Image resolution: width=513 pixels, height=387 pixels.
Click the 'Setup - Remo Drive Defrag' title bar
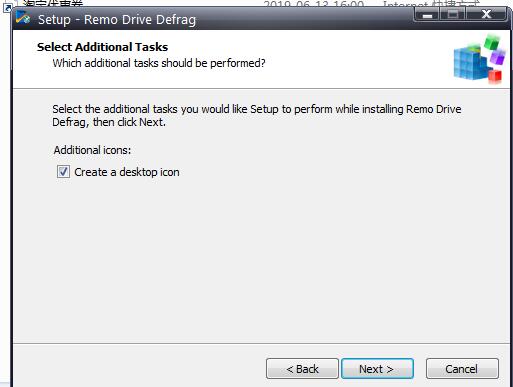pyautogui.click(x=117, y=19)
